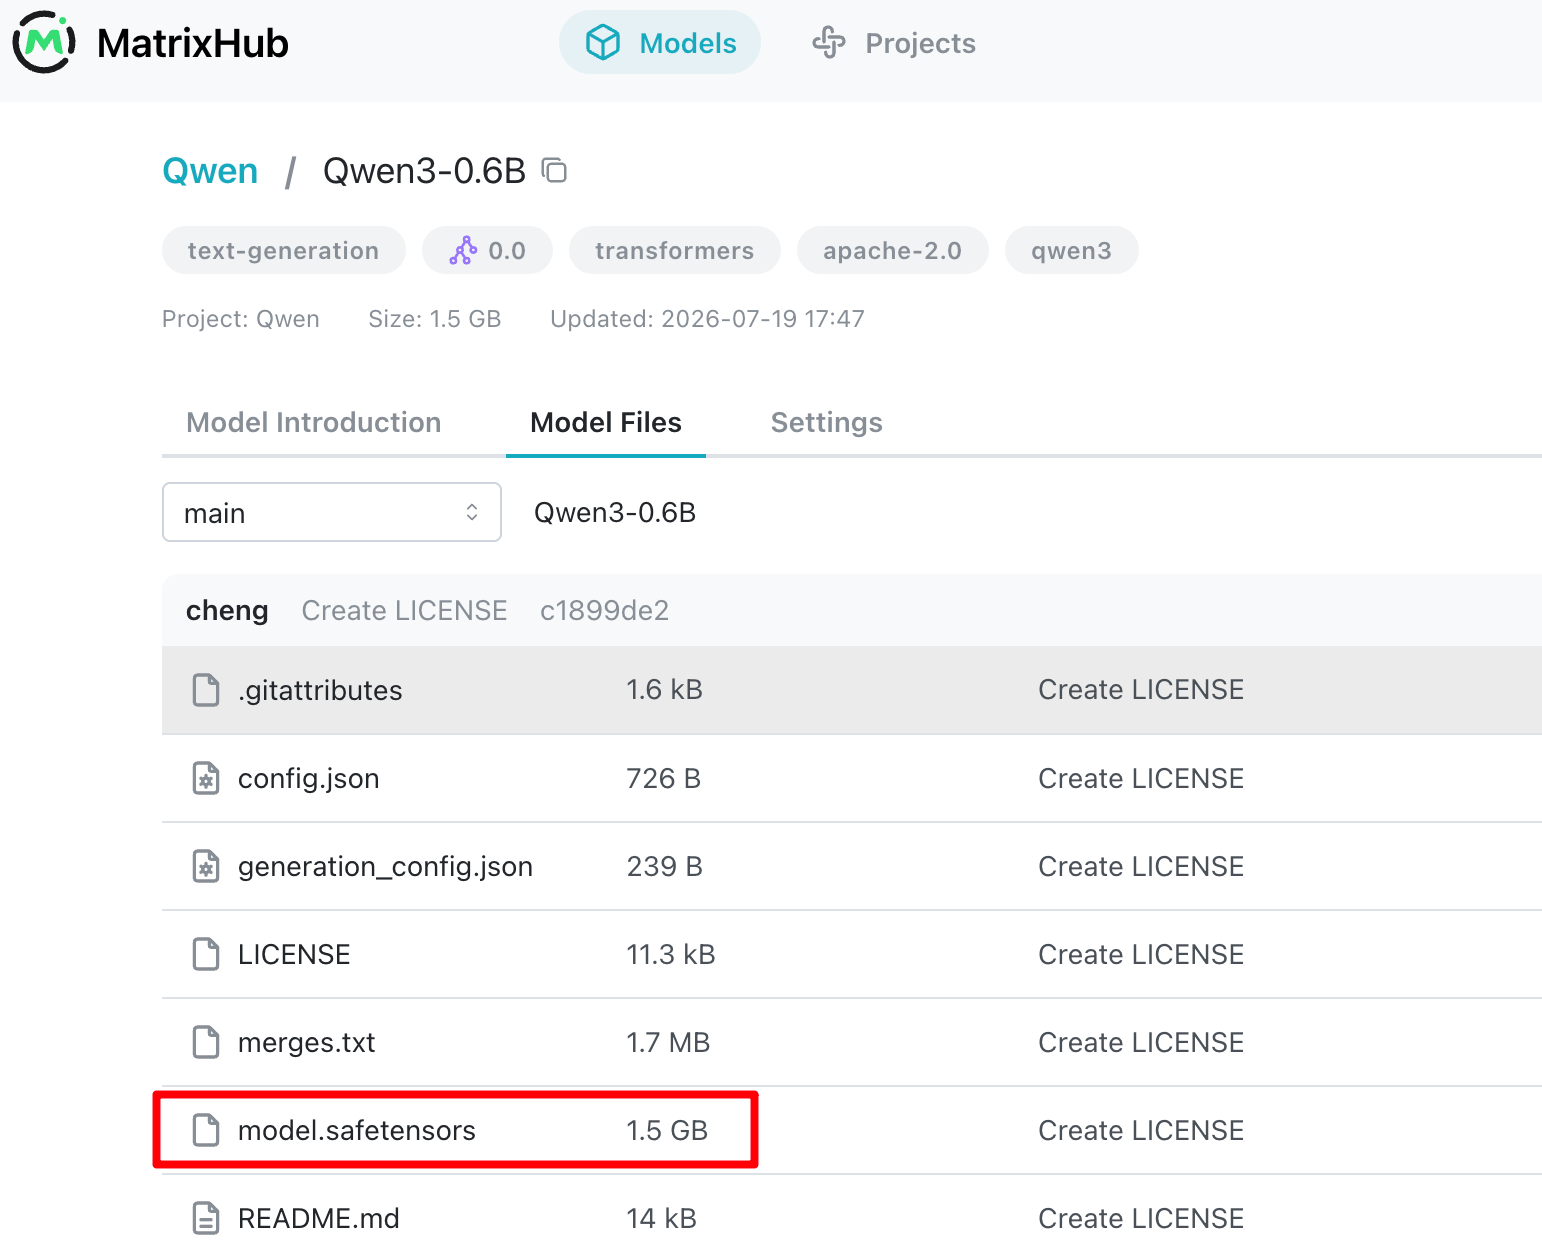Click the commit hash c1899de2

point(604,610)
